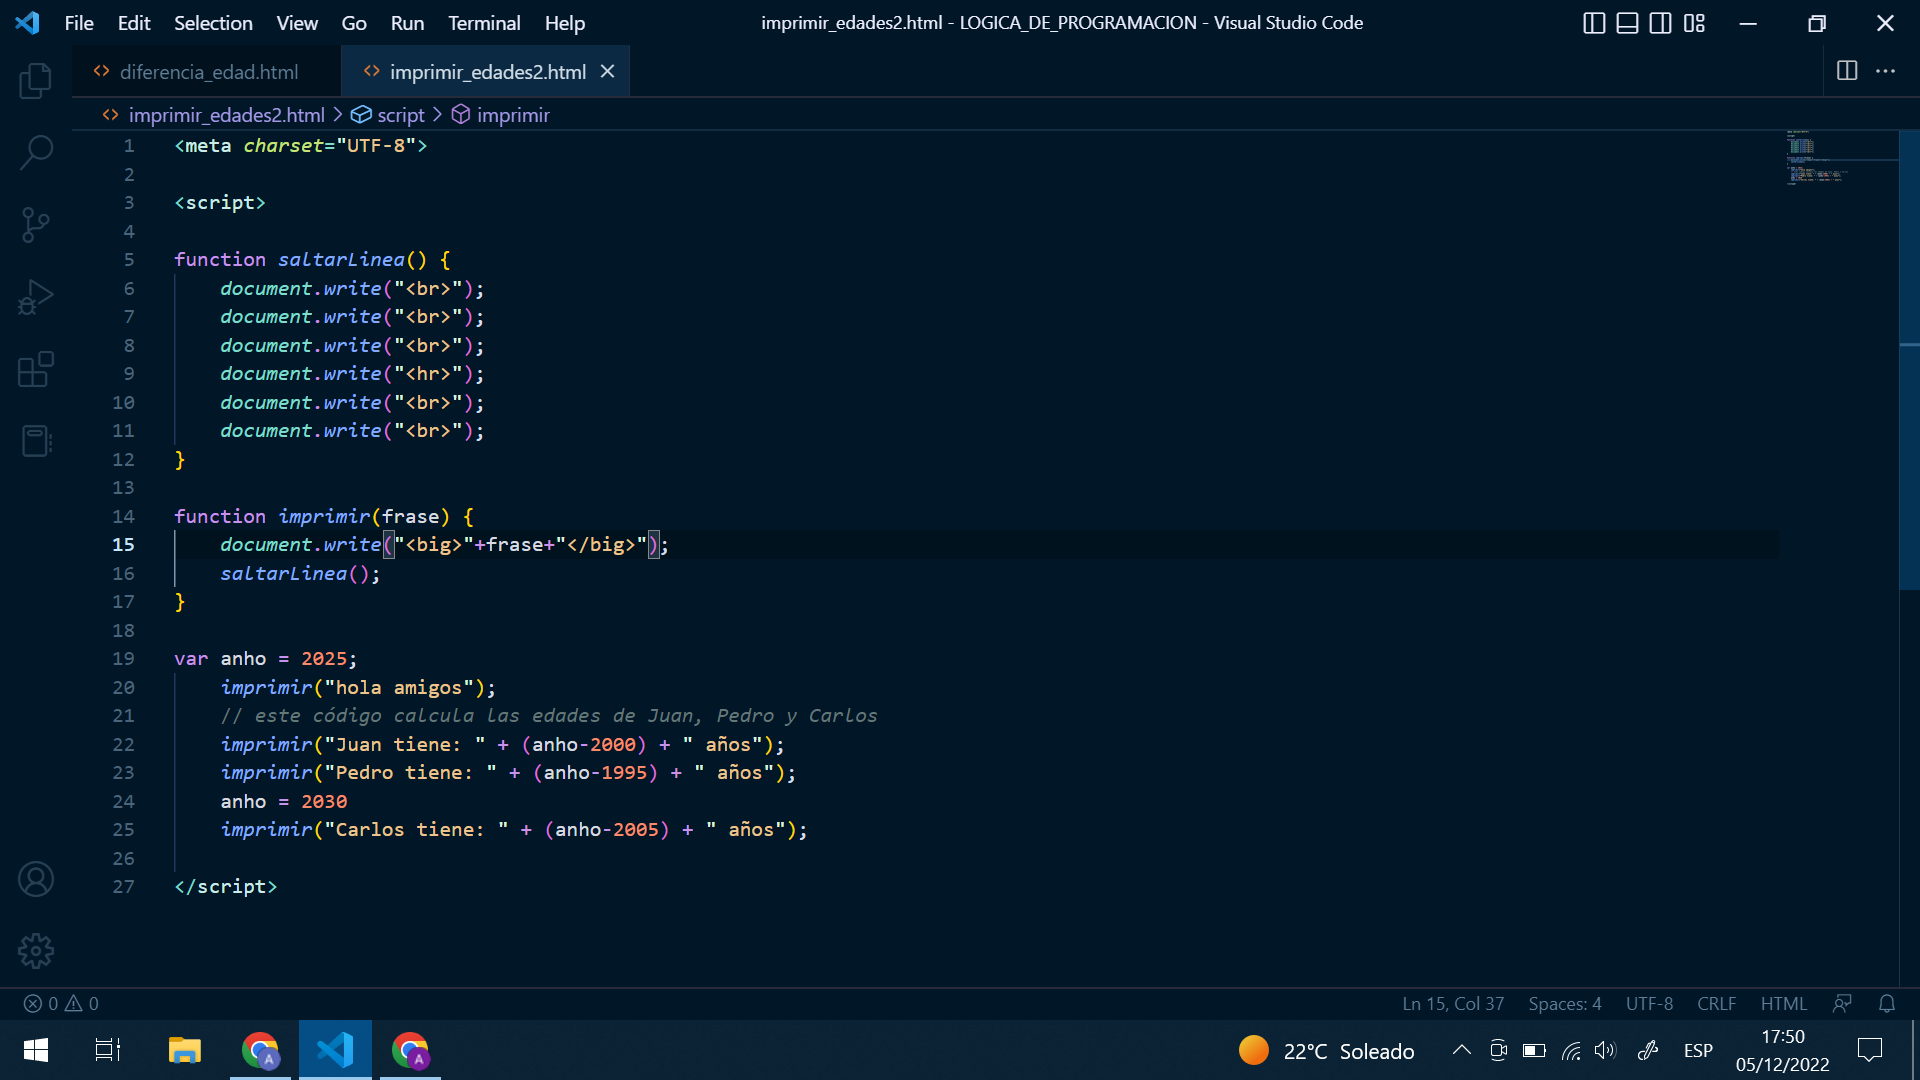Change file encoding UTF-8
The image size is (1920, 1080).
tap(1649, 1003)
